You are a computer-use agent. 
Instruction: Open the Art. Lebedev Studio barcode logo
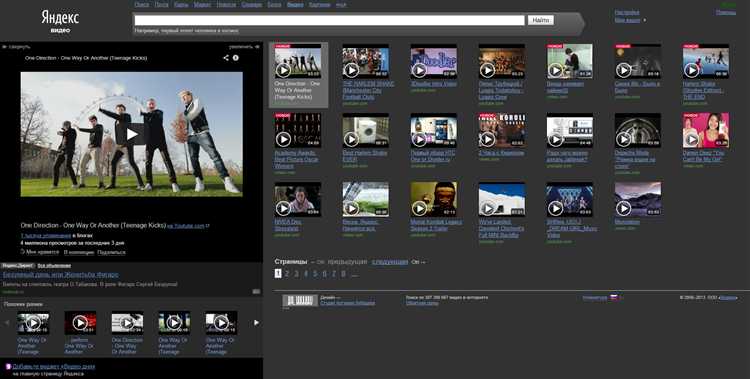[300, 301]
